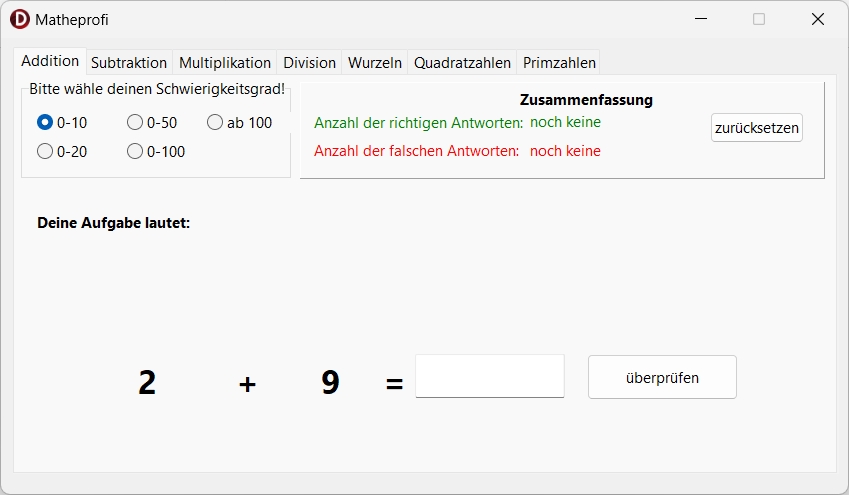Switch to the Addition tab
Image resolution: width=849 pixels, height=495 pixels.
click(50, 61)
